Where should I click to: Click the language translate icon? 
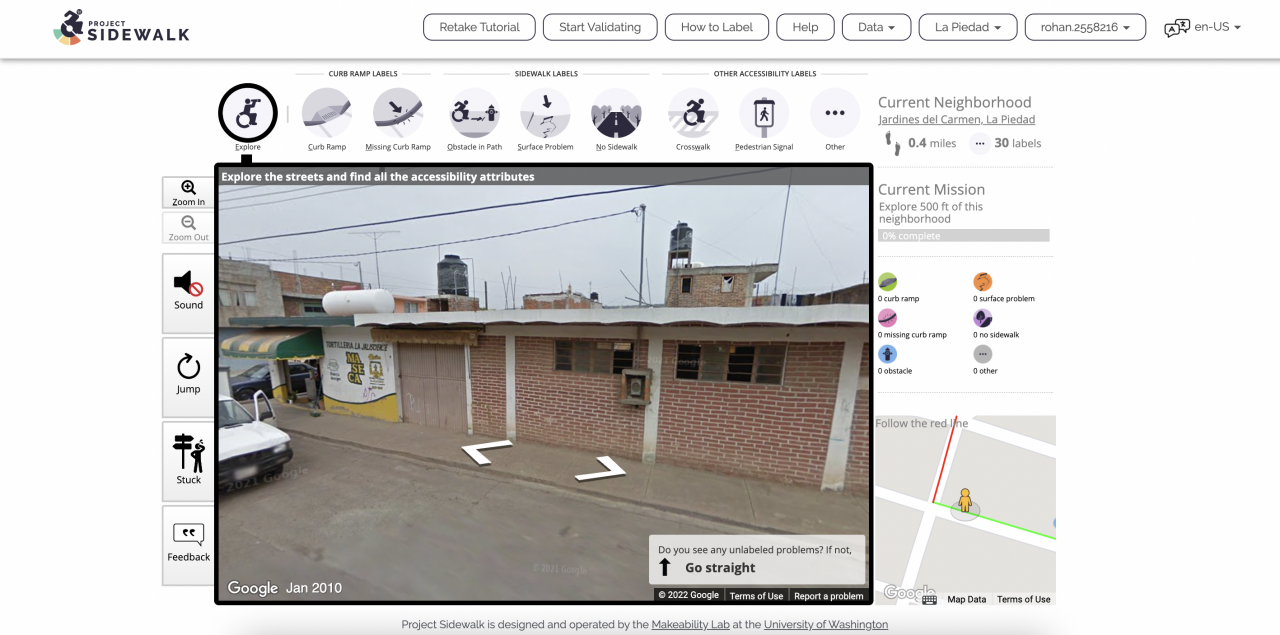1177,28
